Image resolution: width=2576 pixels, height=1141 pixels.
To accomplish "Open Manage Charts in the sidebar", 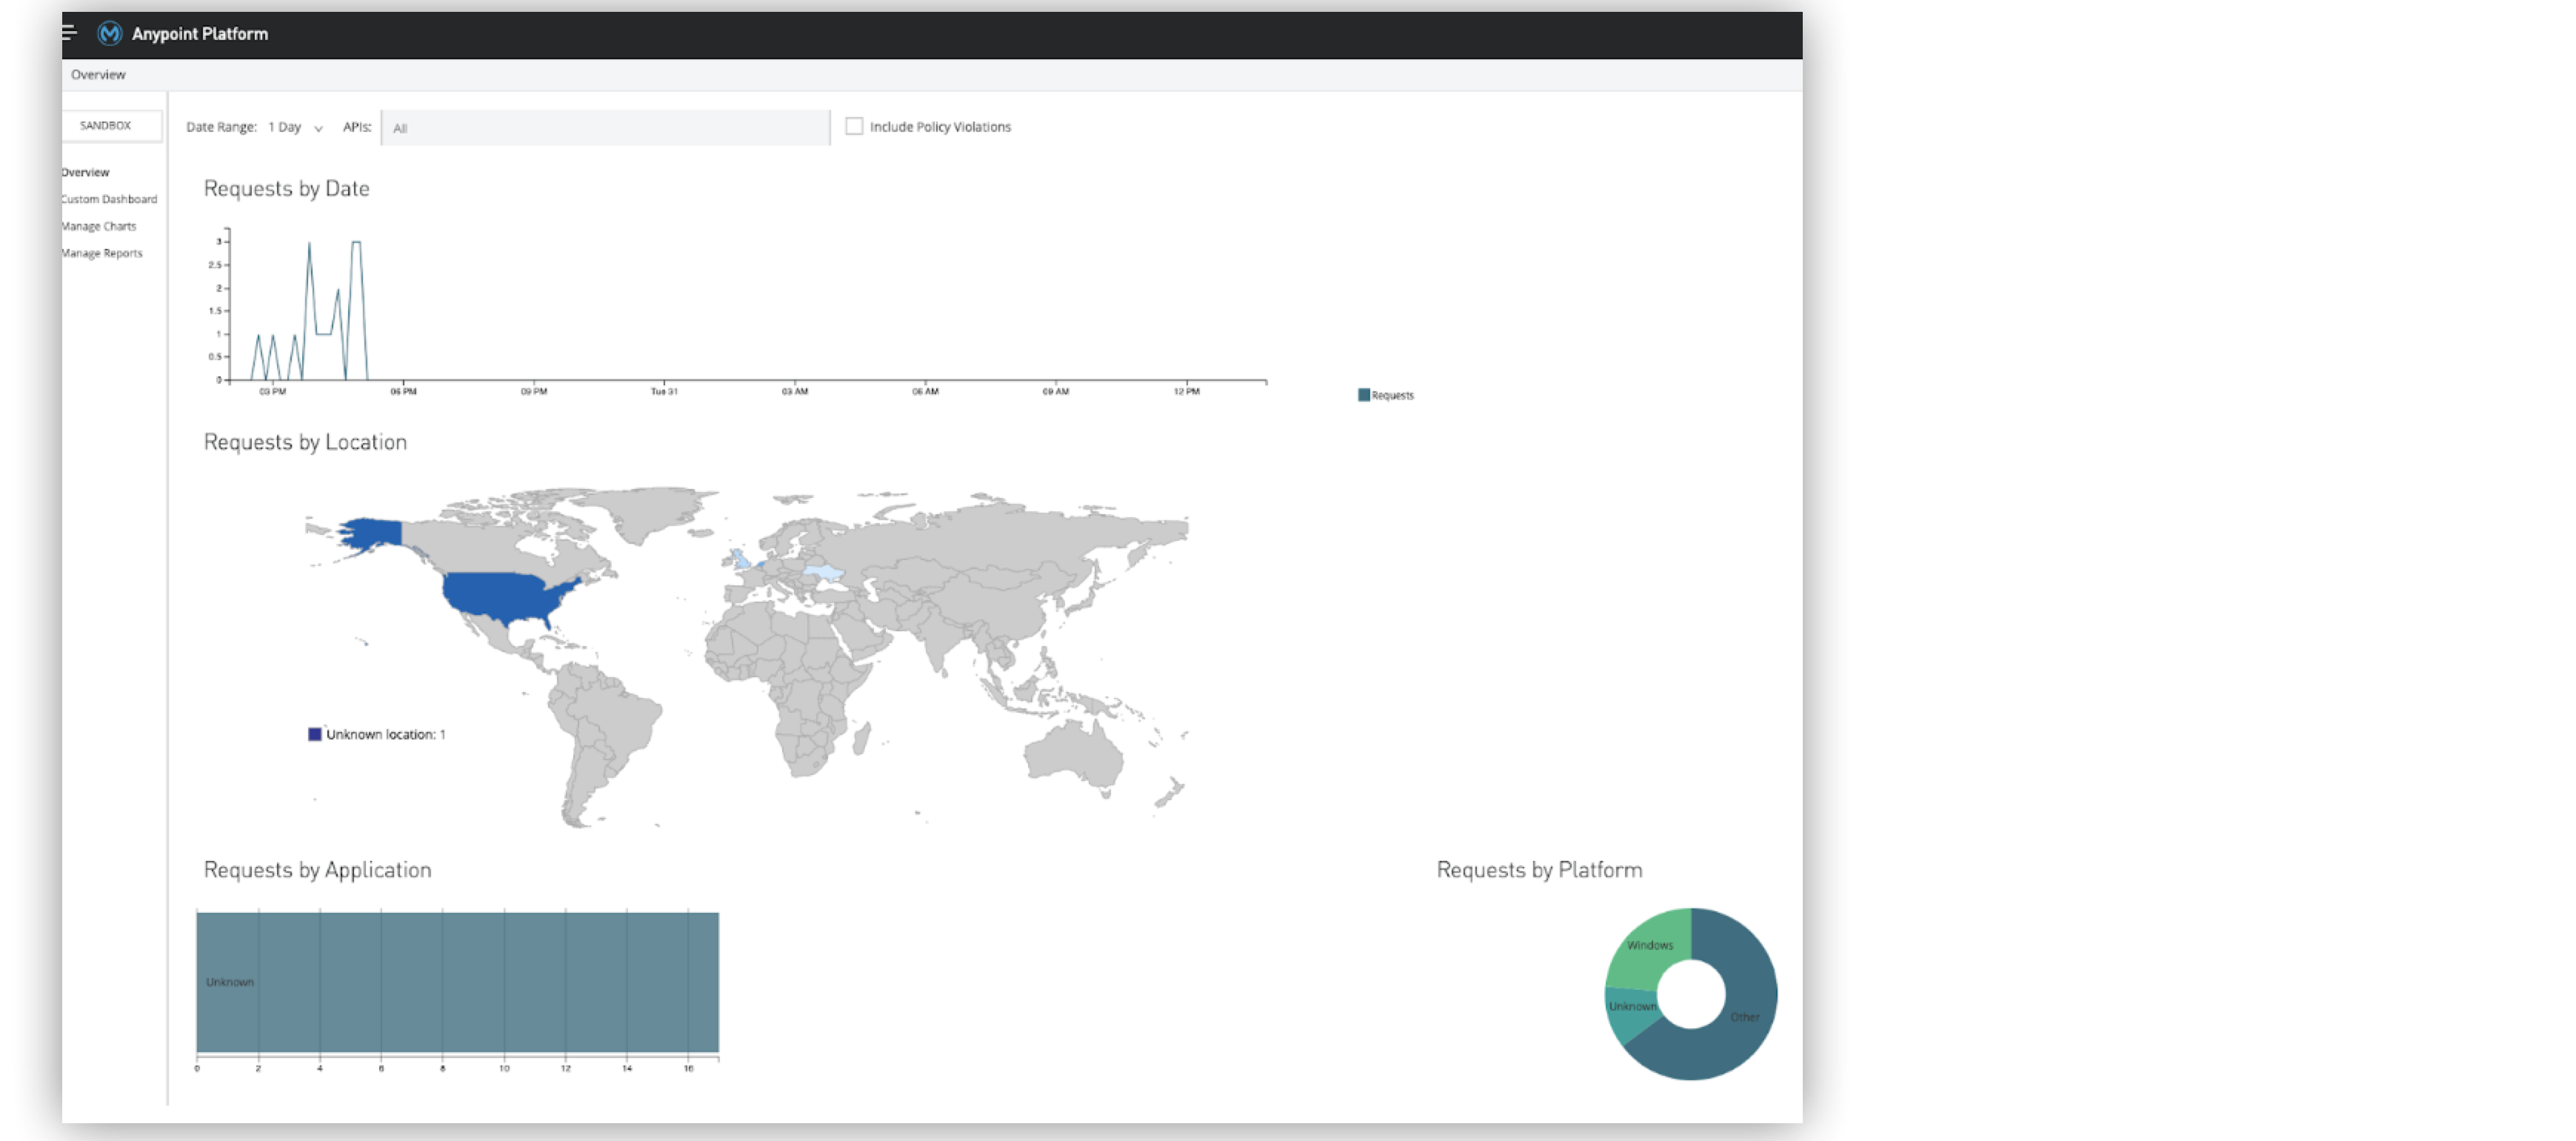I will [x=99, y=226].
